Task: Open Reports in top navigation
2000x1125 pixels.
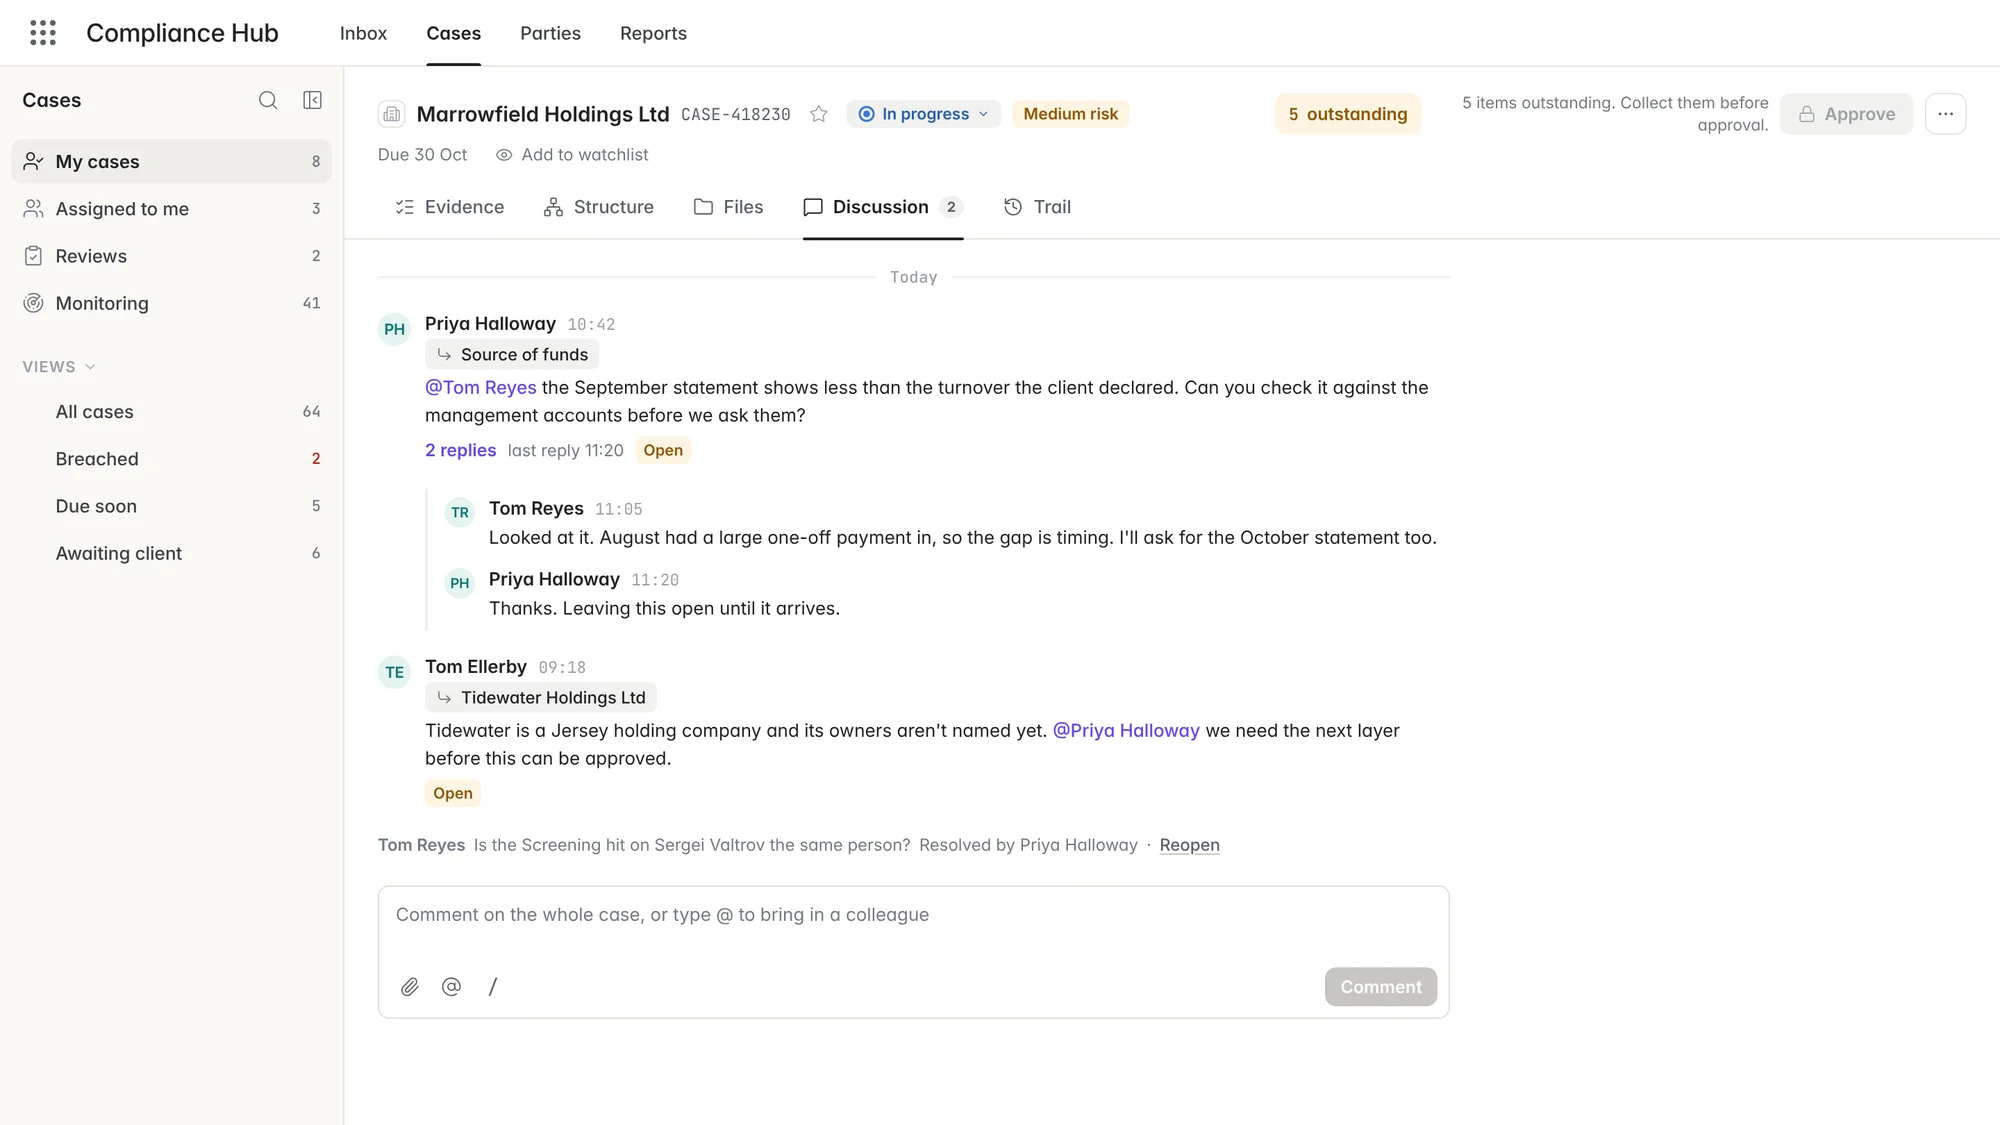Action: click(653, 33)
